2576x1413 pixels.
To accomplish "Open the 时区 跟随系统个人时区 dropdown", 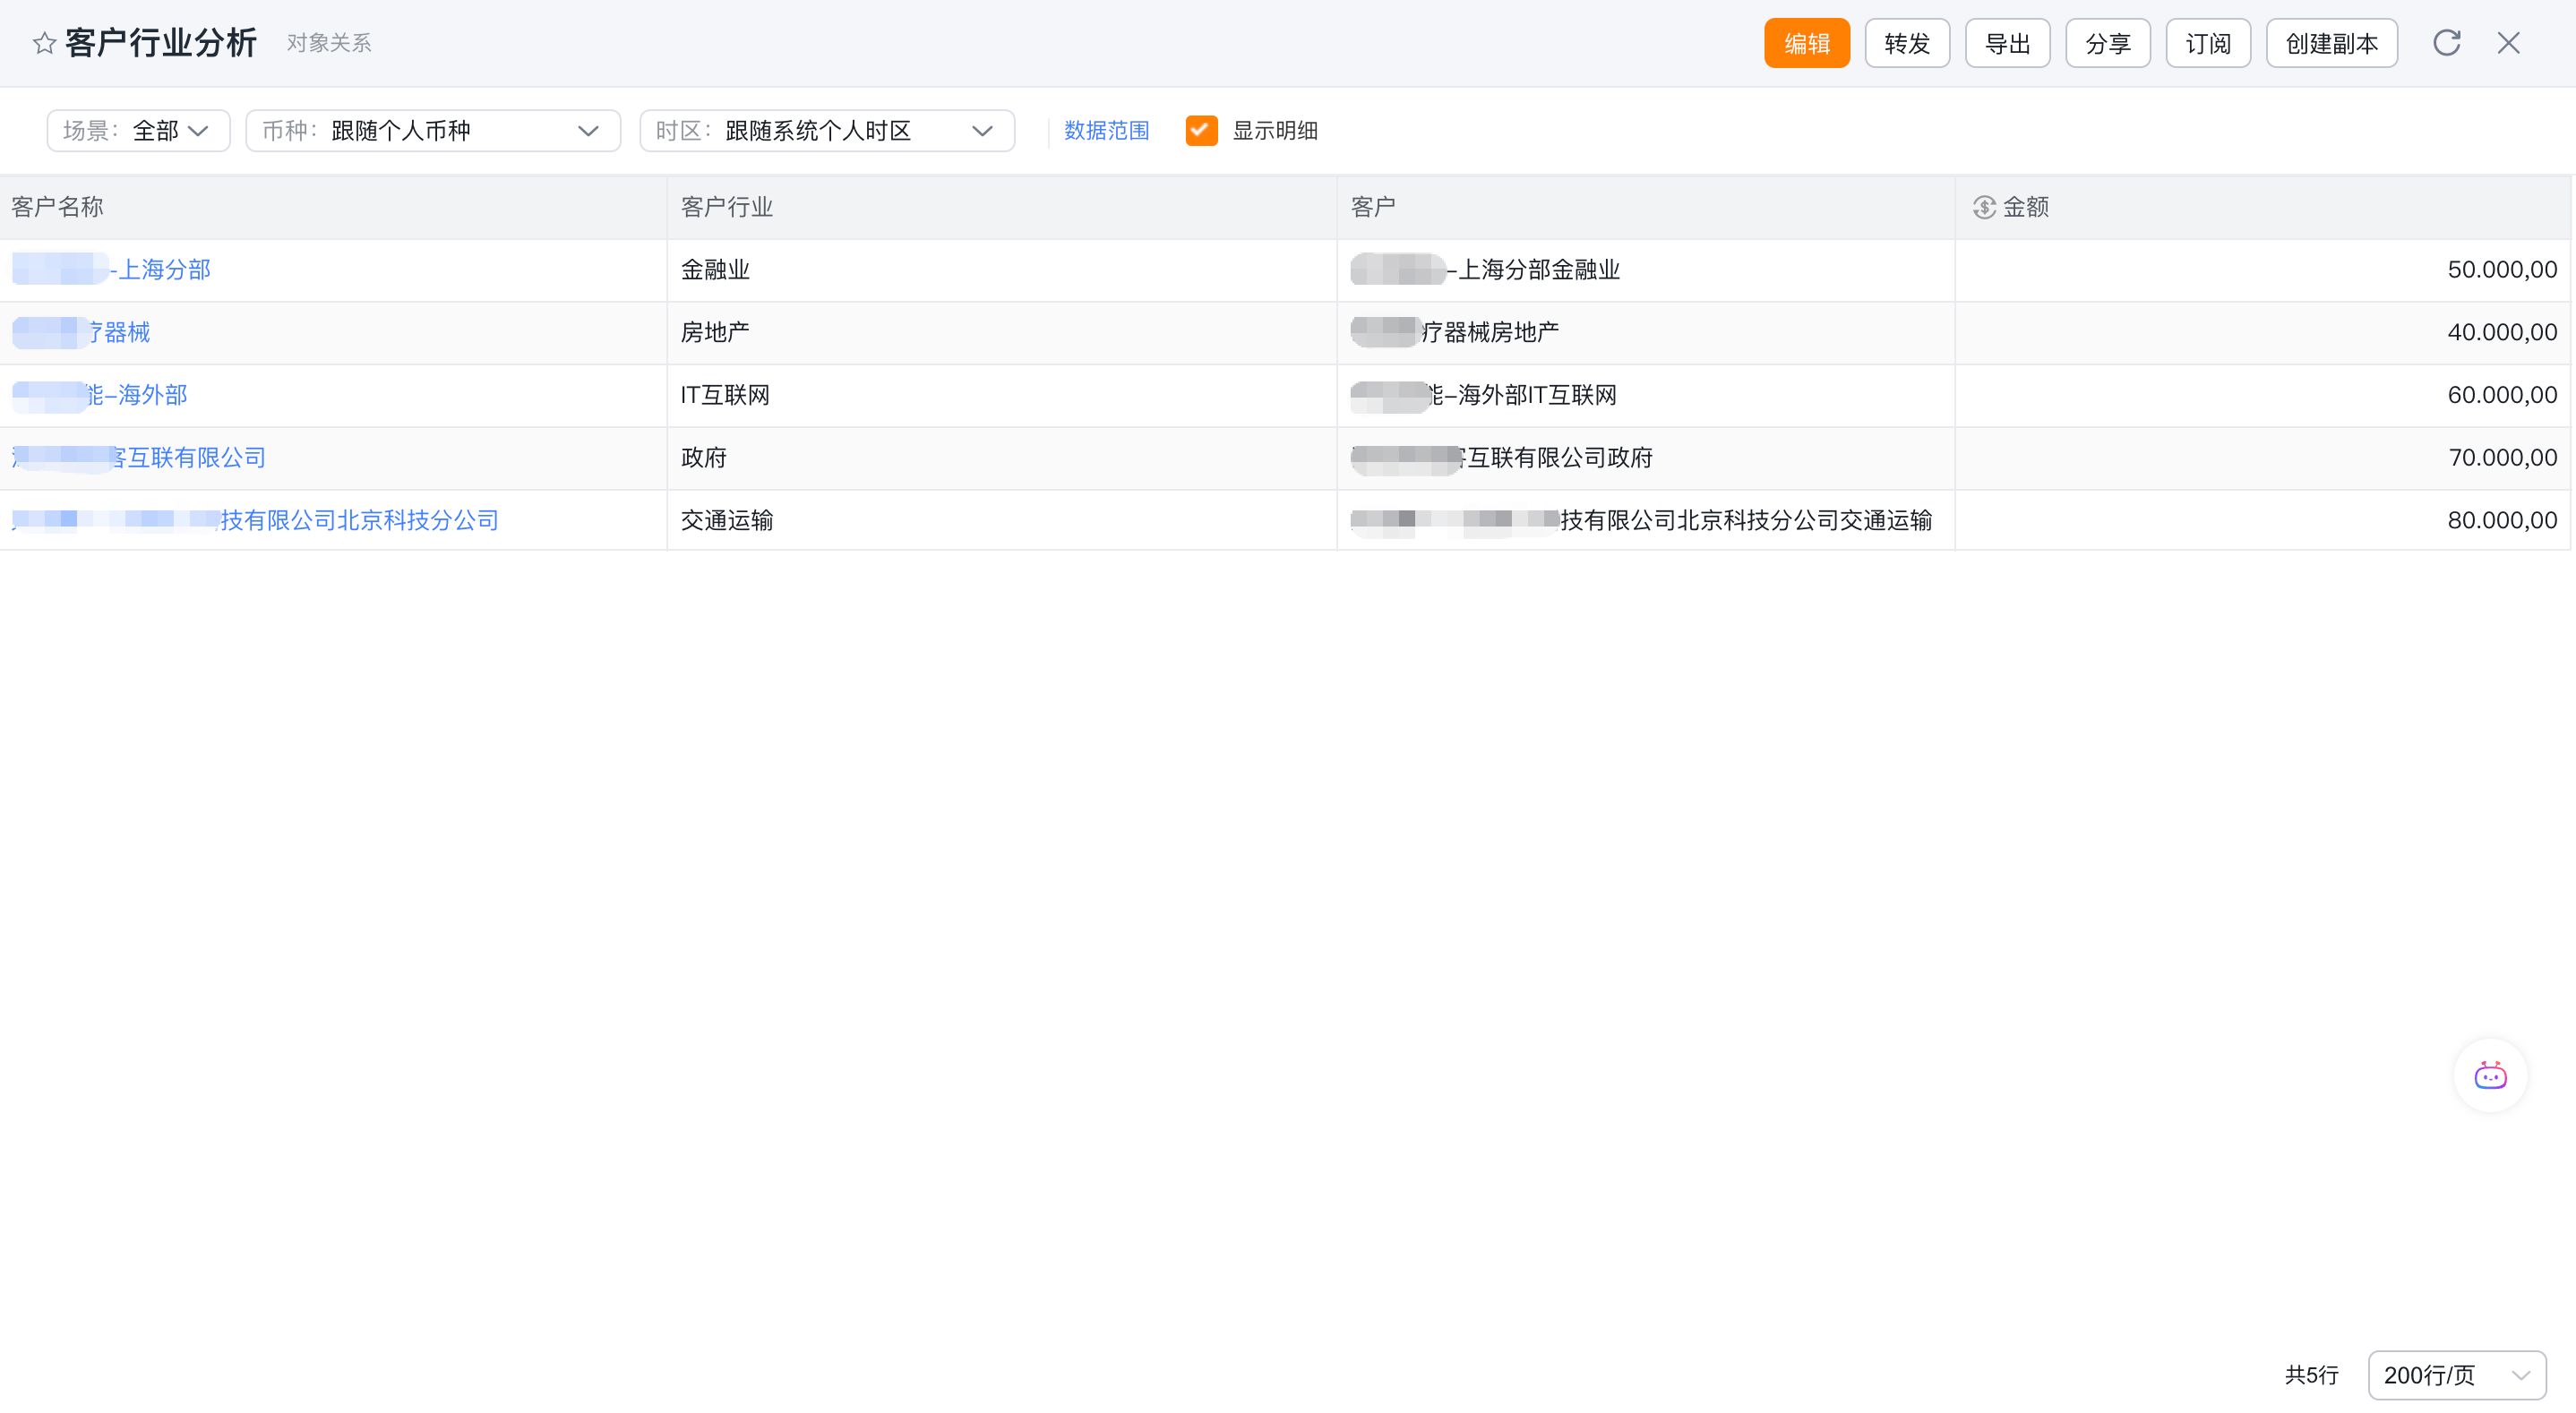I will coord(827,131).
